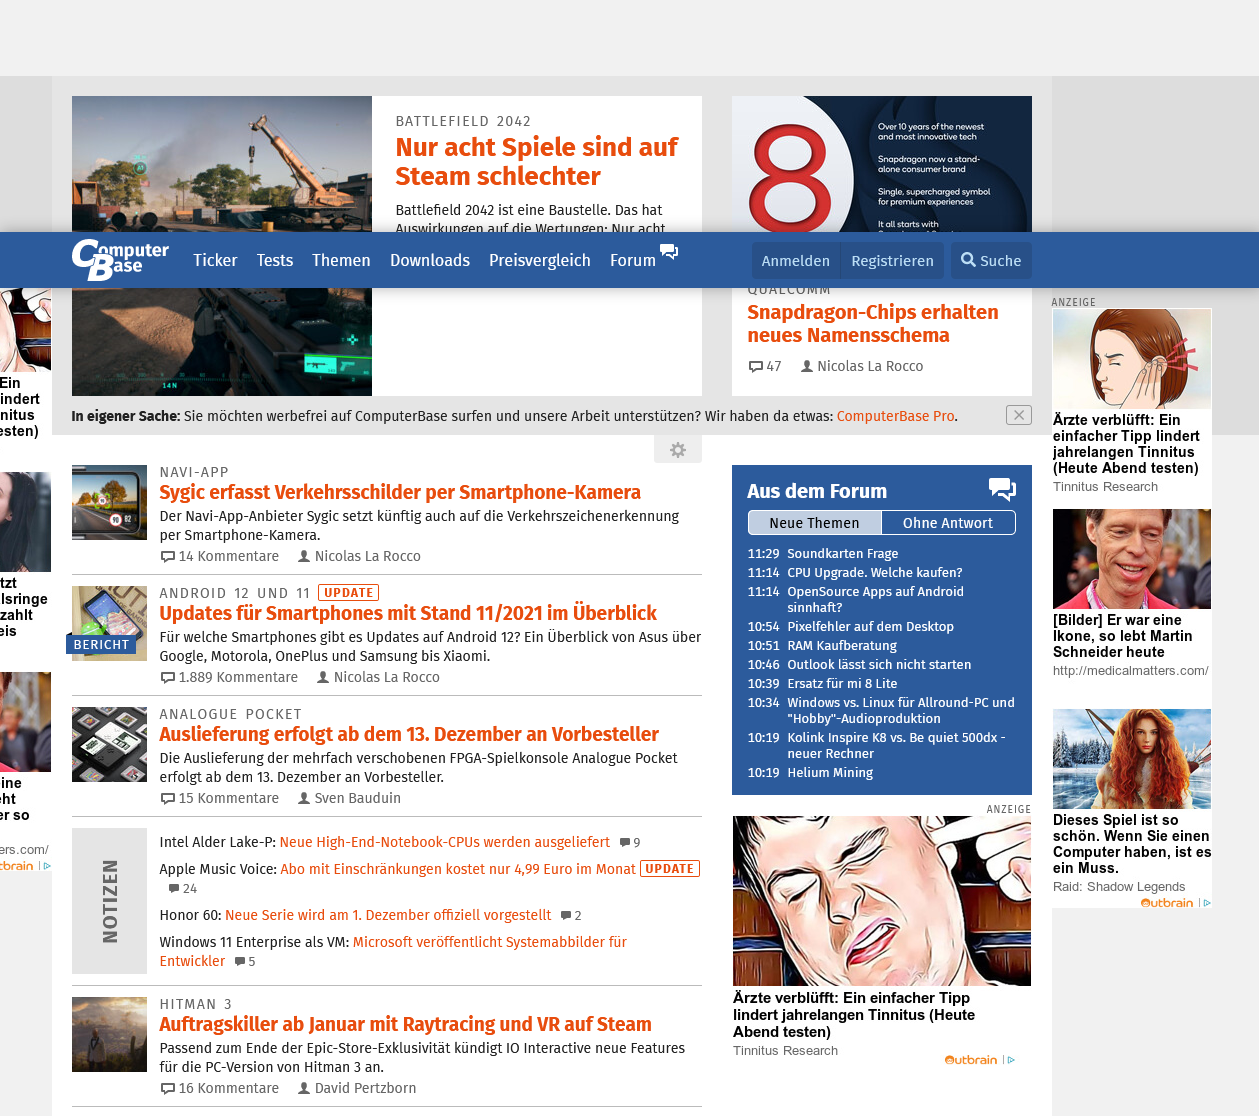Click the Hitman 3 thumbnail
This screenshot has width=1259, height=1116.
click(109, 1034)
